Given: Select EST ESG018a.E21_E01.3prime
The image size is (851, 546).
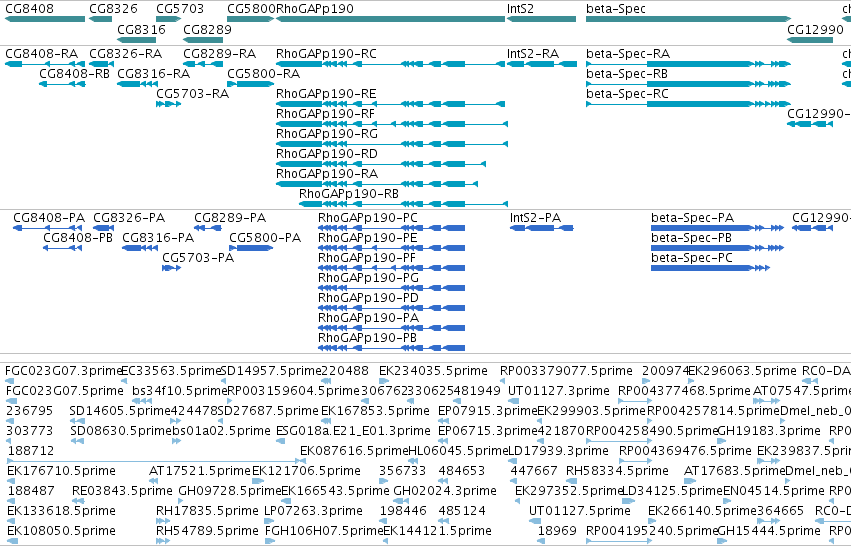Looking at the screenshot, I should [x=281, y=441].
